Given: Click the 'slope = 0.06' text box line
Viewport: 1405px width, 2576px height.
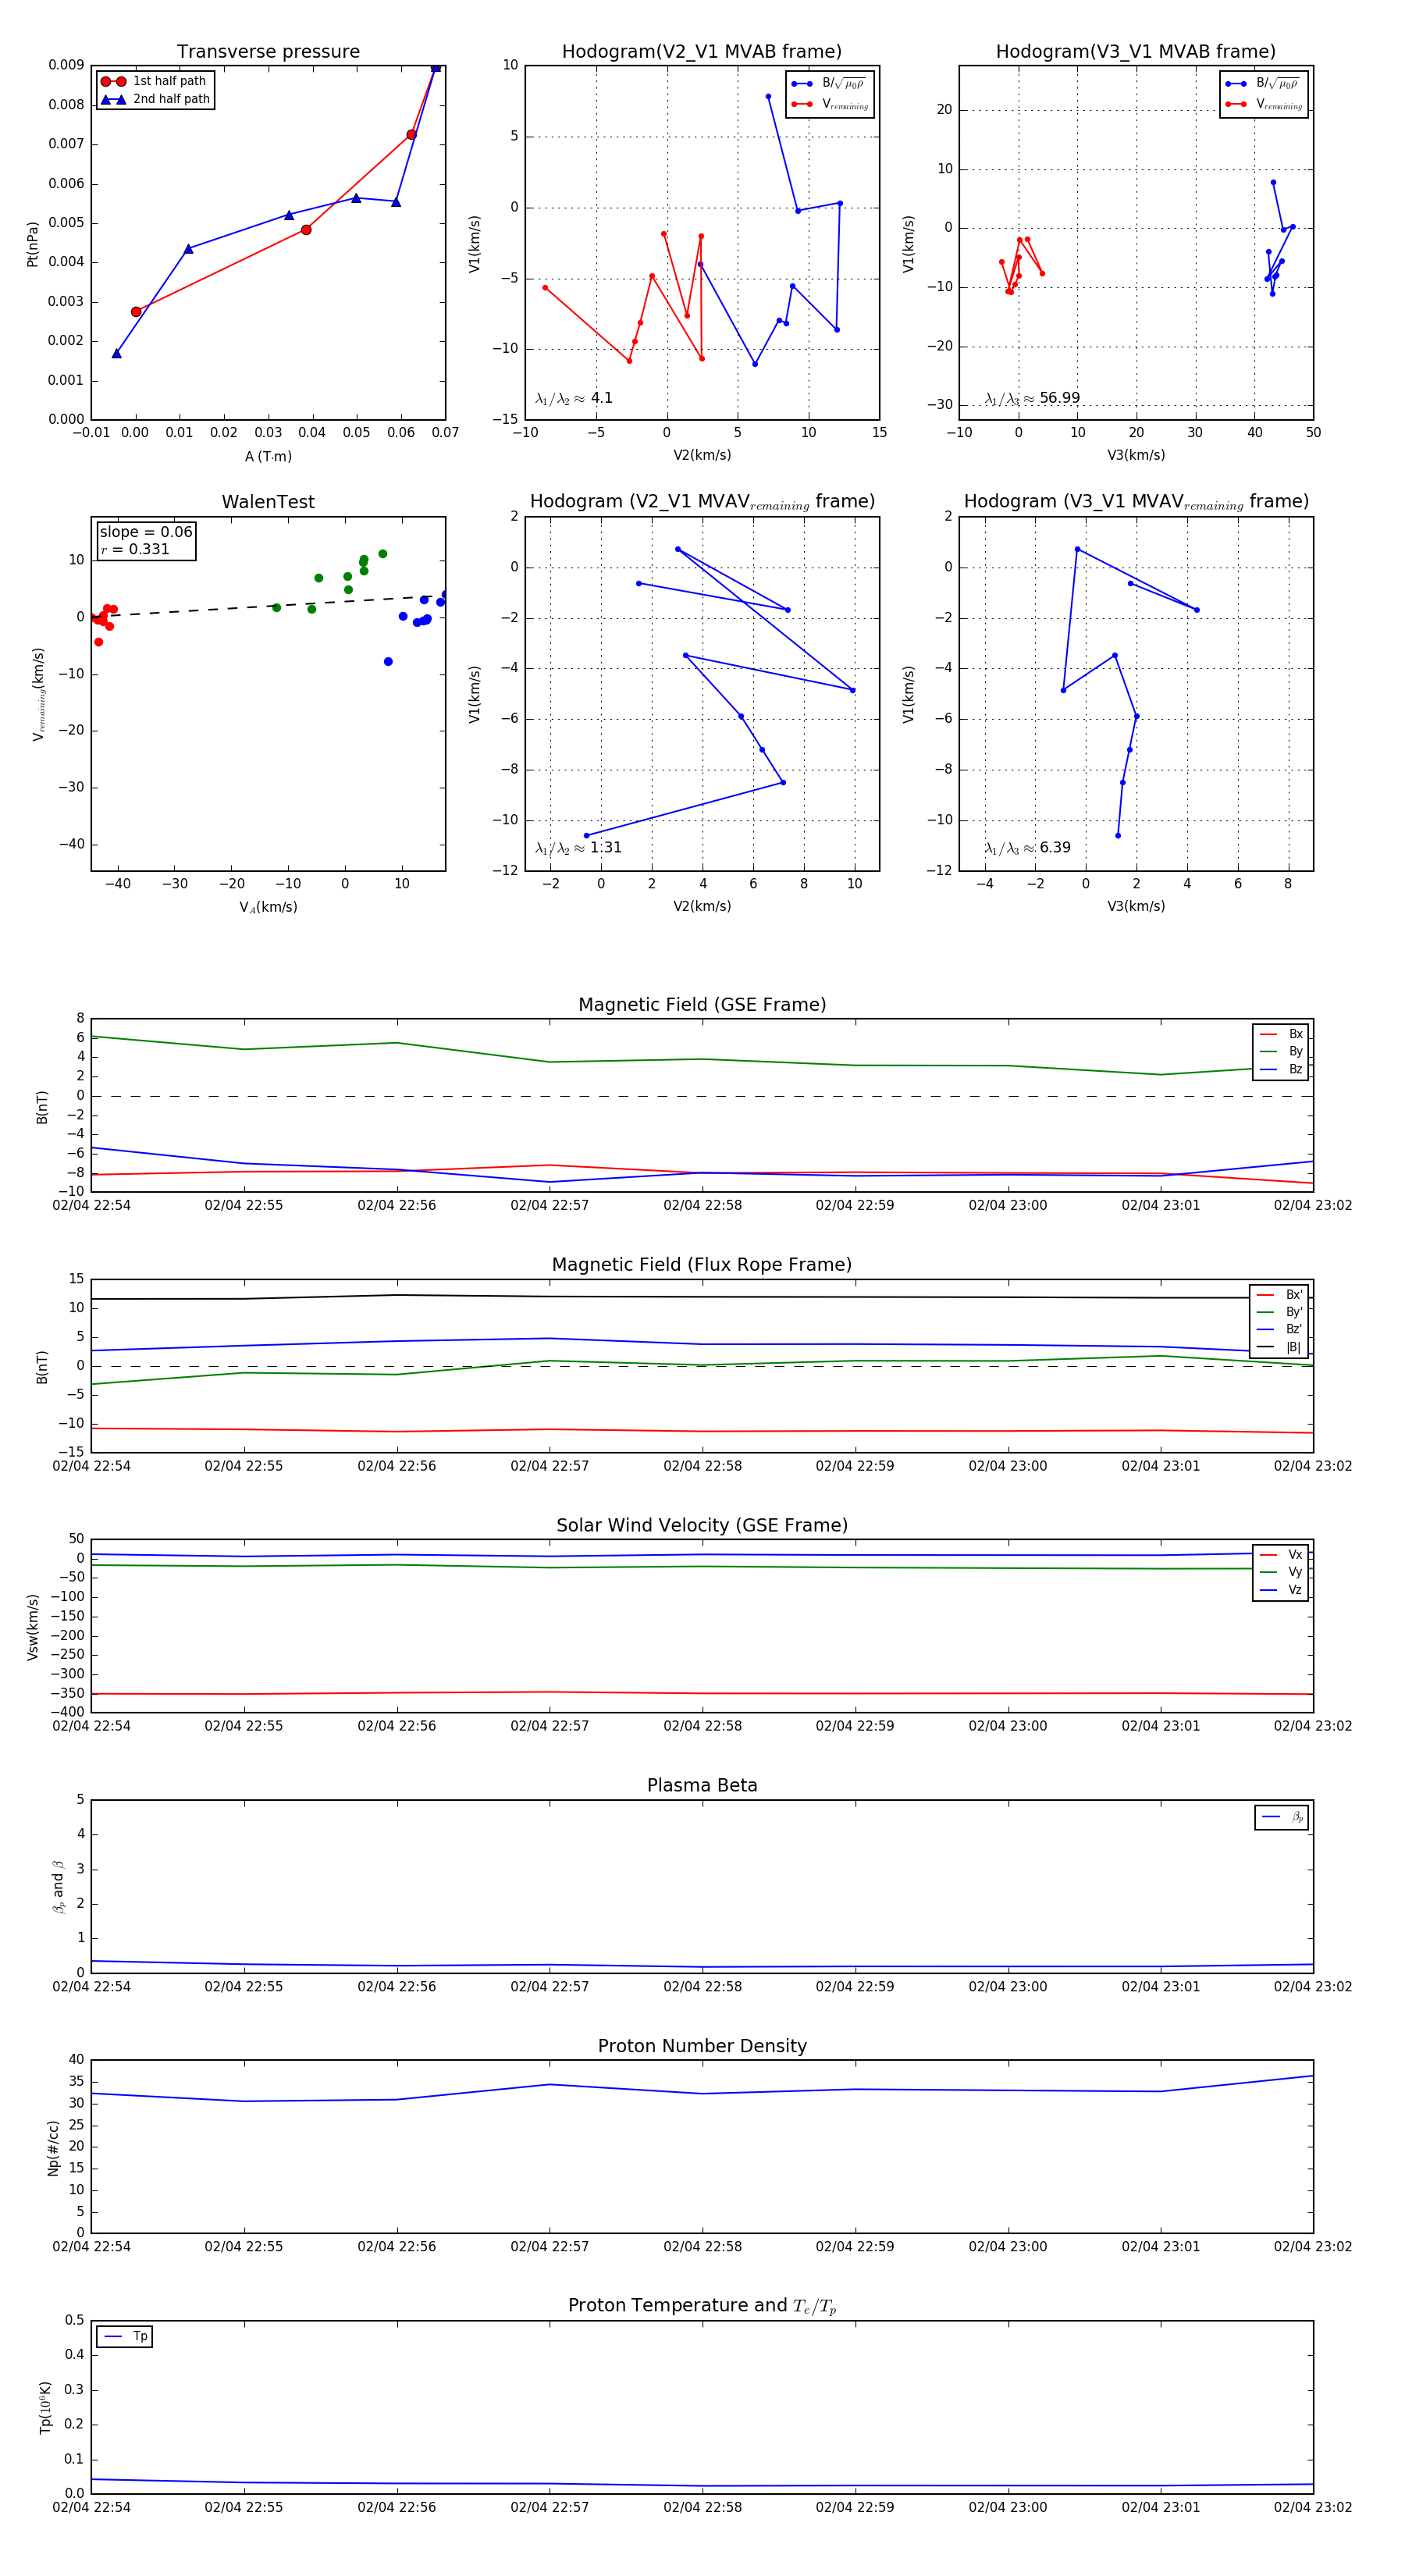Looking at the screenshot, I should tap(146, 532).
